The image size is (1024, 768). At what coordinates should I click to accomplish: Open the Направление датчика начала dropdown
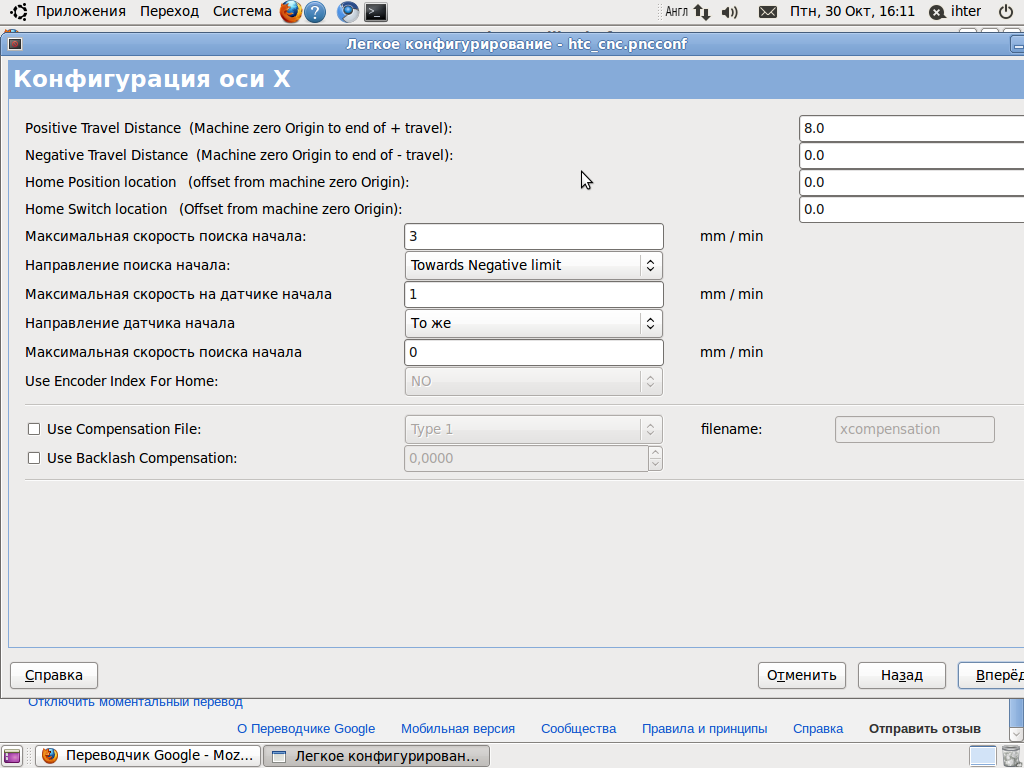point(534,323)
